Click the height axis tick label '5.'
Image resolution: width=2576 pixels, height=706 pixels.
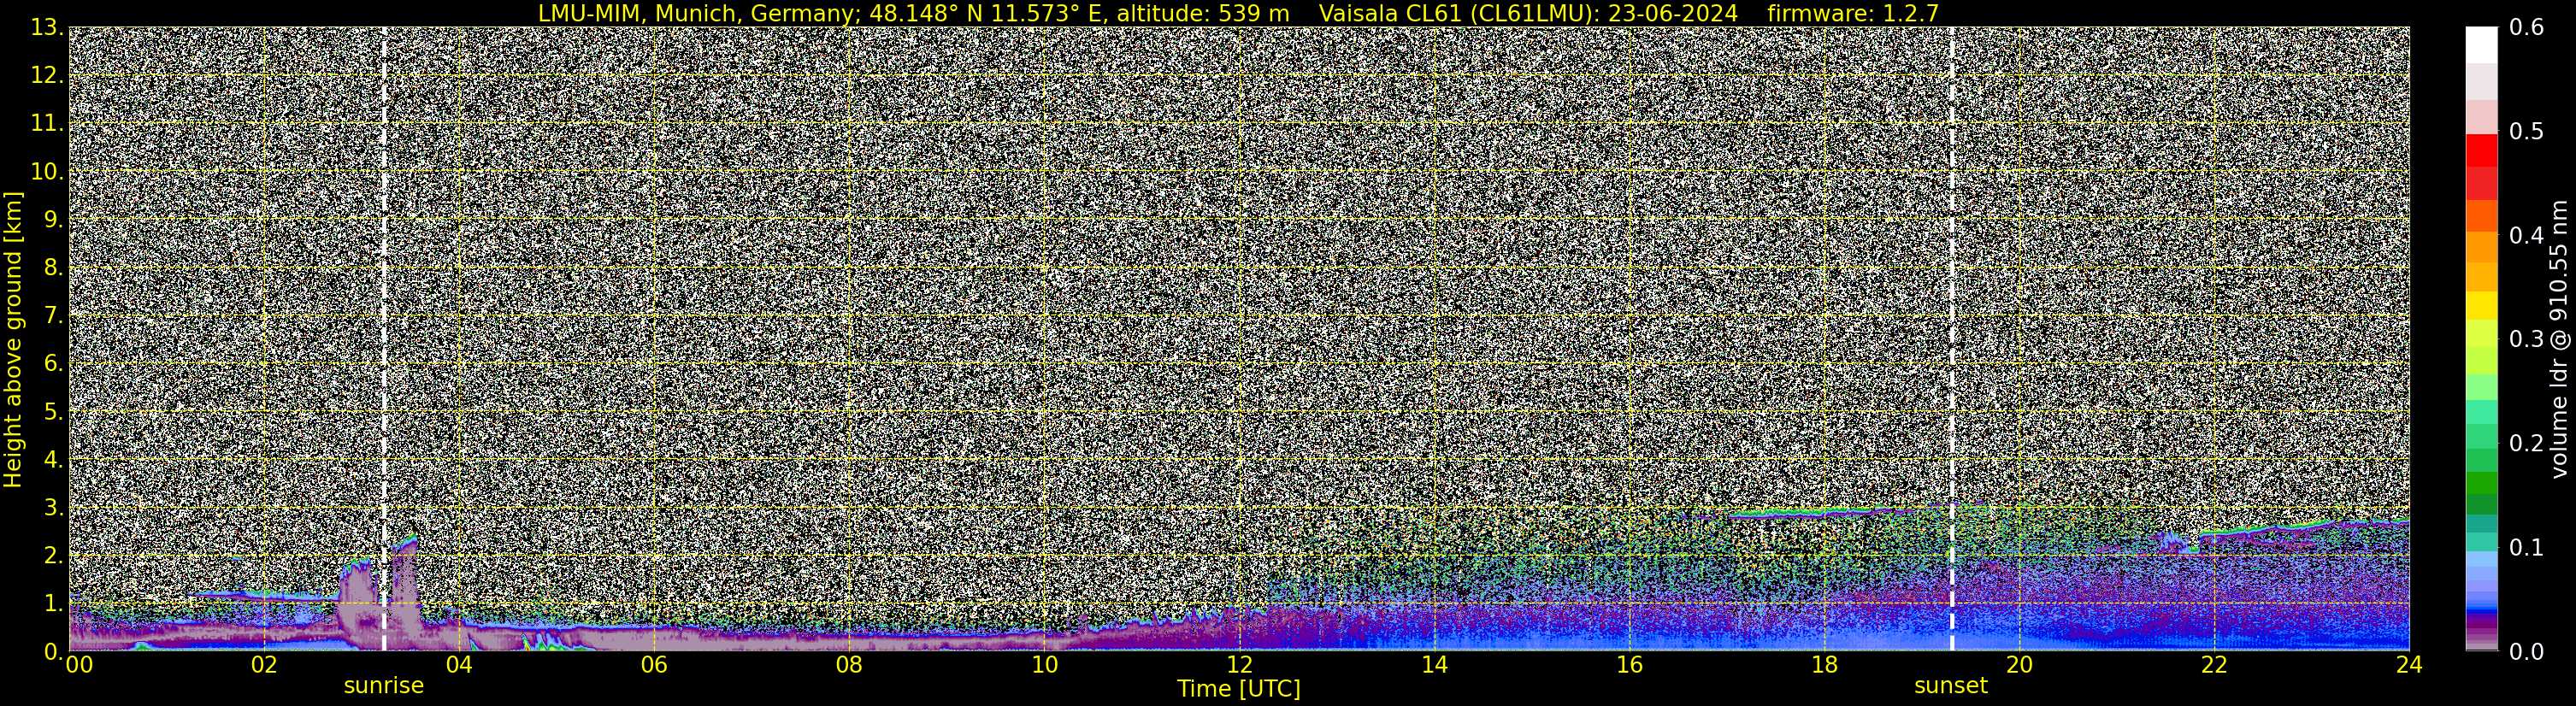pyautogui.click(x=54, y=411)
